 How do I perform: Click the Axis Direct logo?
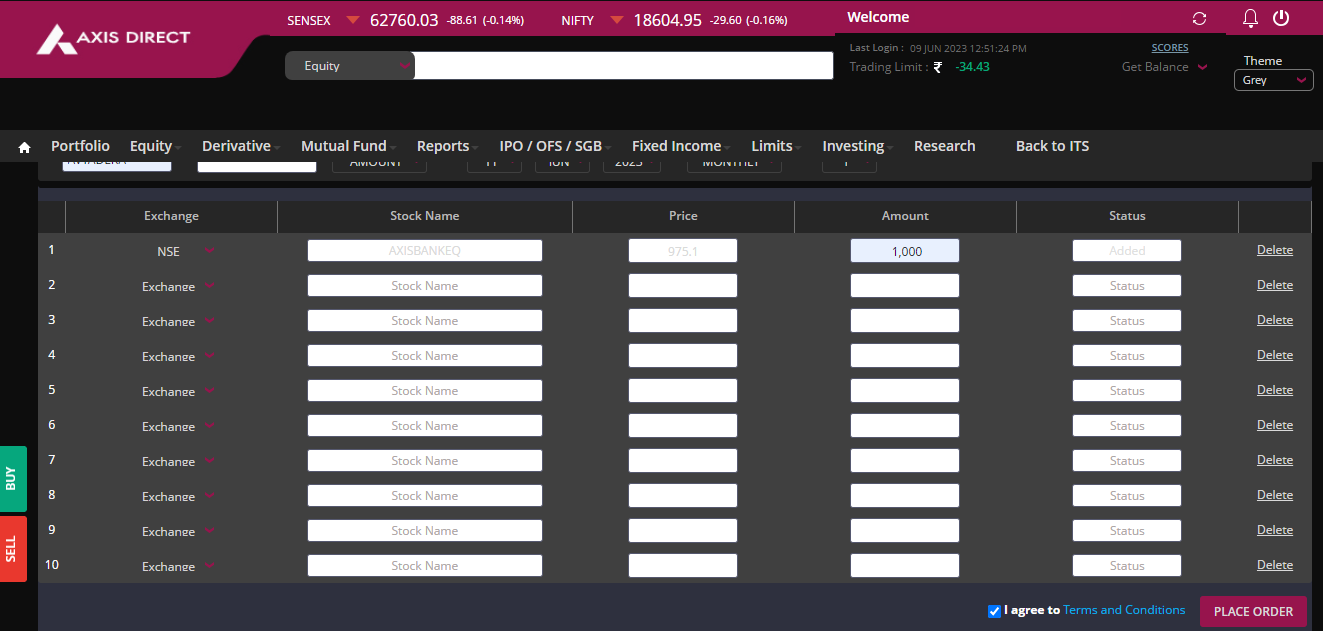(x=113, y=39)
